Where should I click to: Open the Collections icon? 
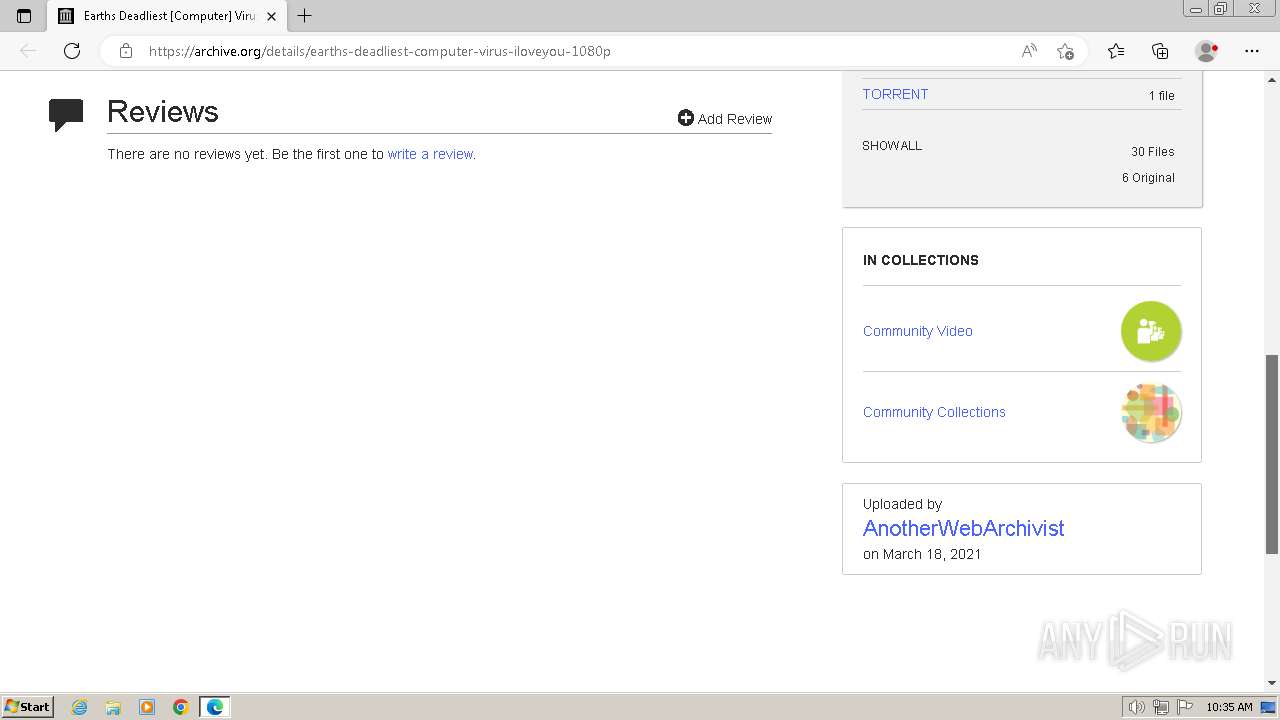1160,51
